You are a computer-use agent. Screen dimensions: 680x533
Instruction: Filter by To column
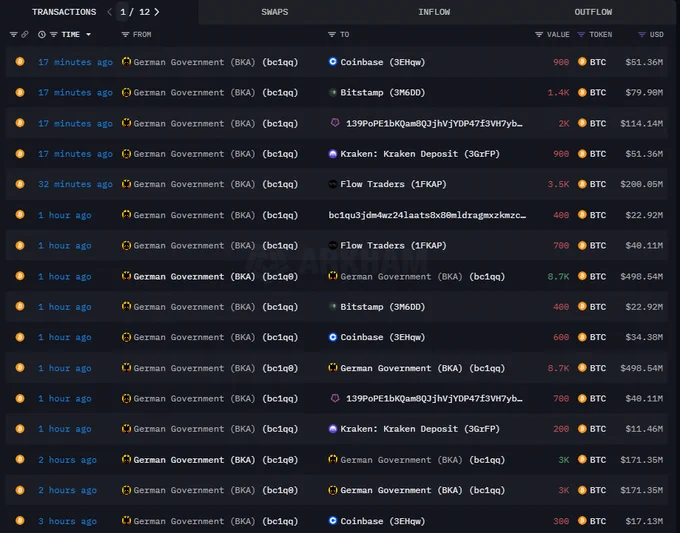(332, 34)
